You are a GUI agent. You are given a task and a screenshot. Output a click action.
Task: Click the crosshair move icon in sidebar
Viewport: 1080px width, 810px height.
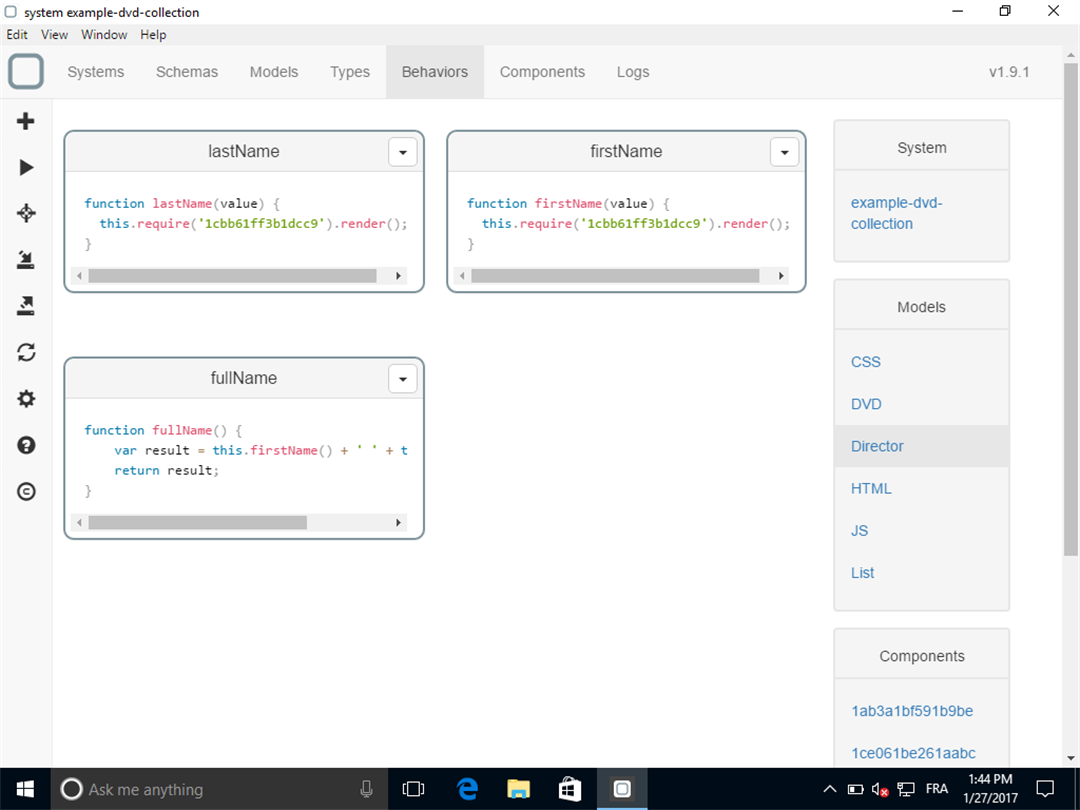tap(26, 213)
